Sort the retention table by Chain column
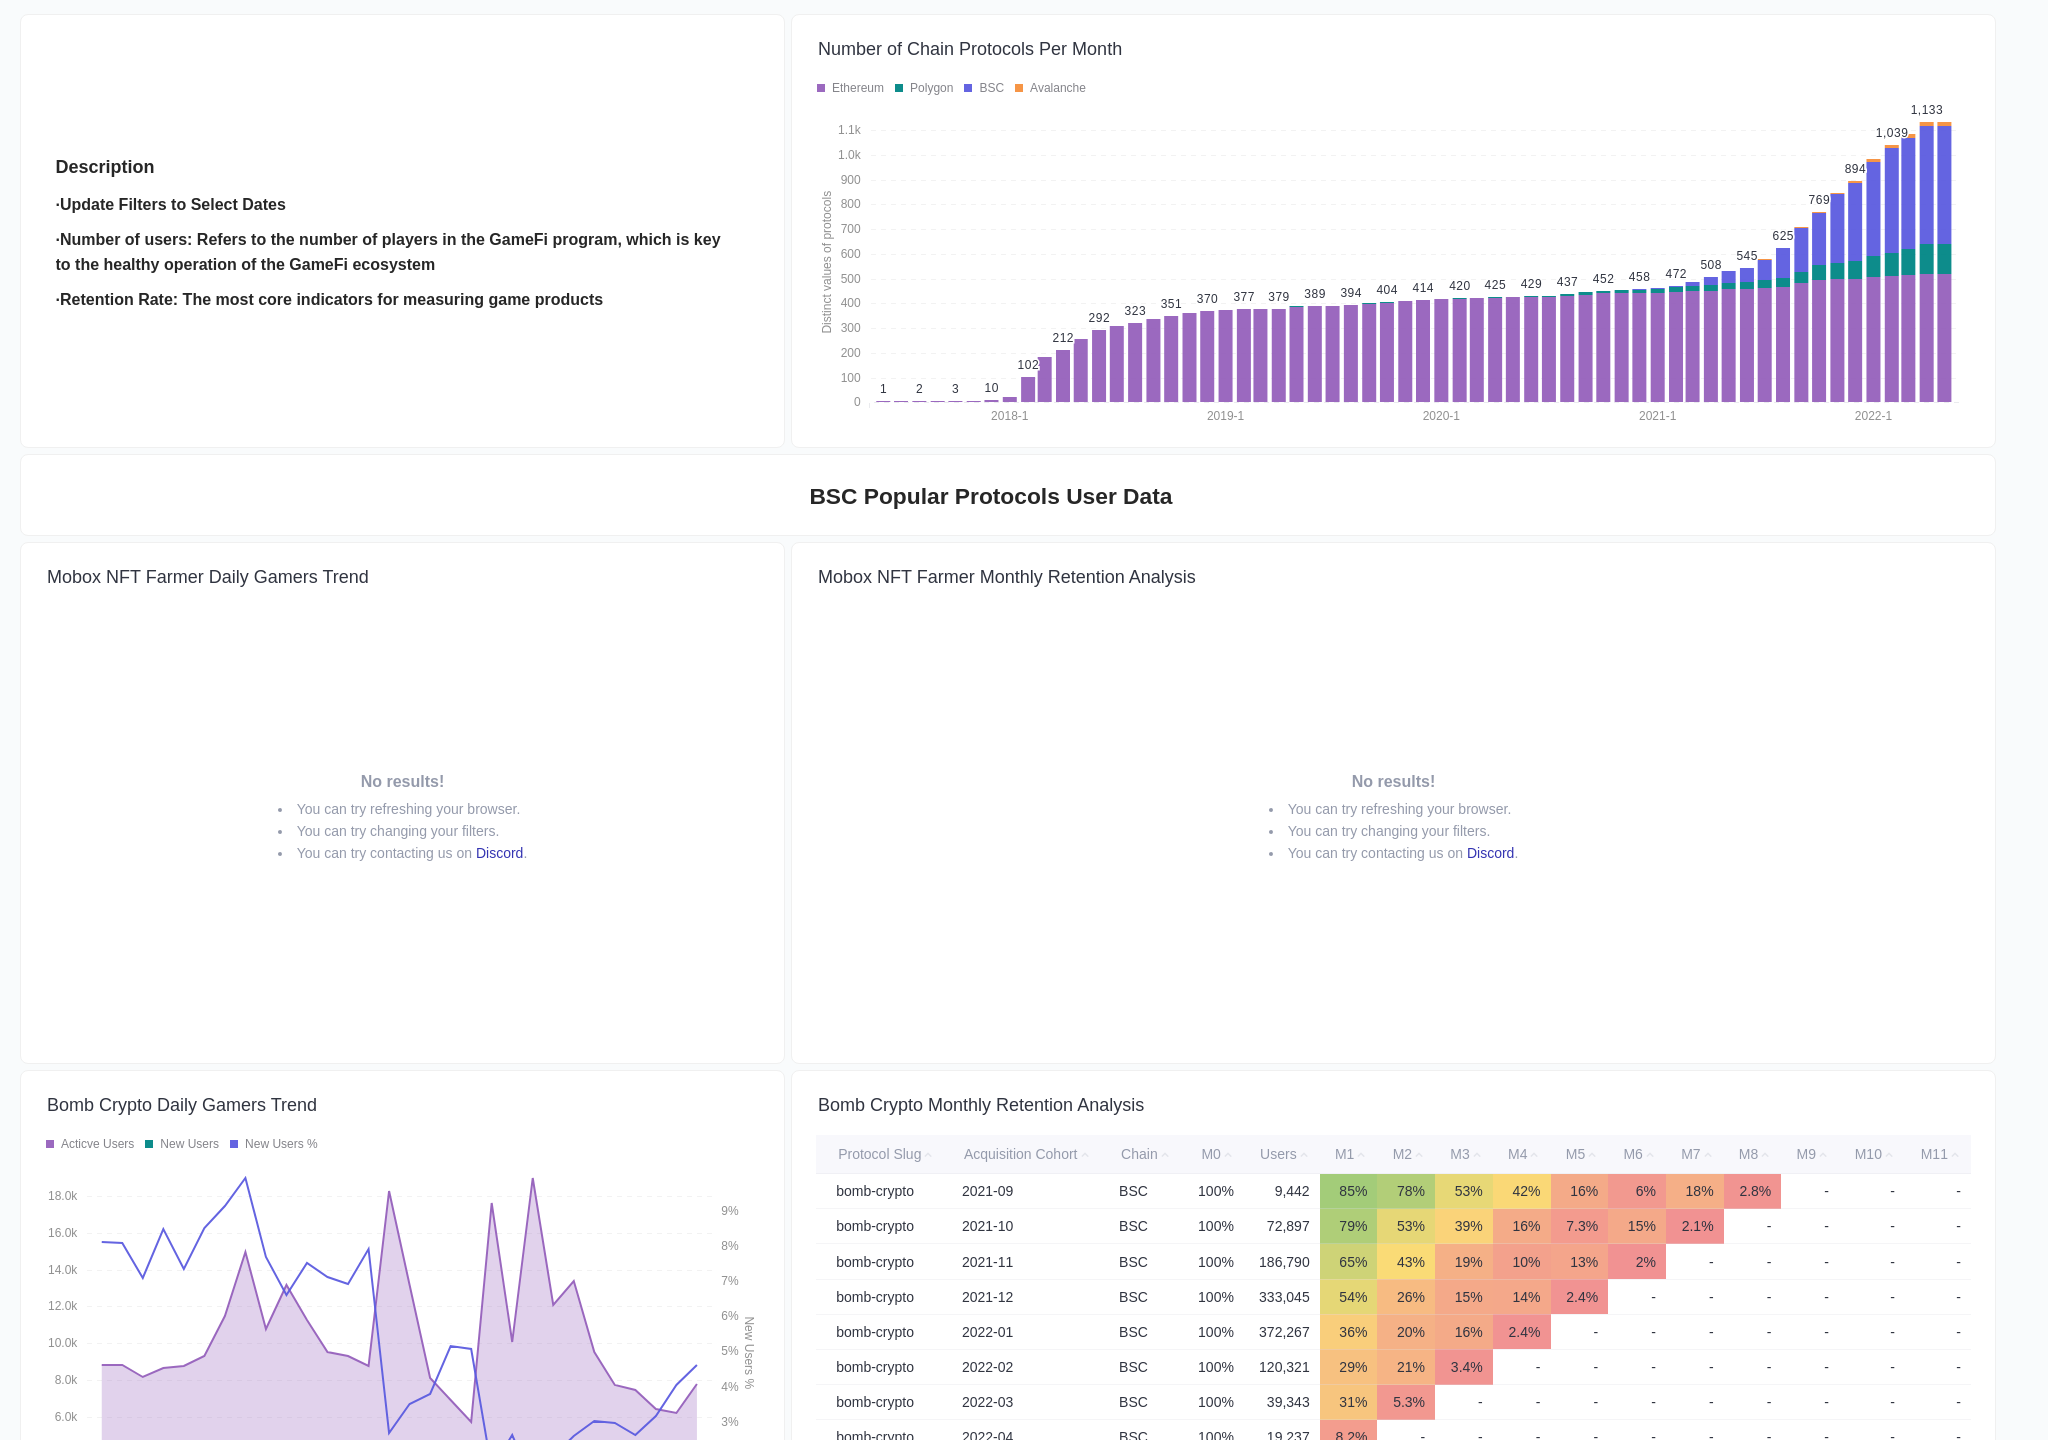This screenshot has height=1440, width=2048. pos(1141,1154)
